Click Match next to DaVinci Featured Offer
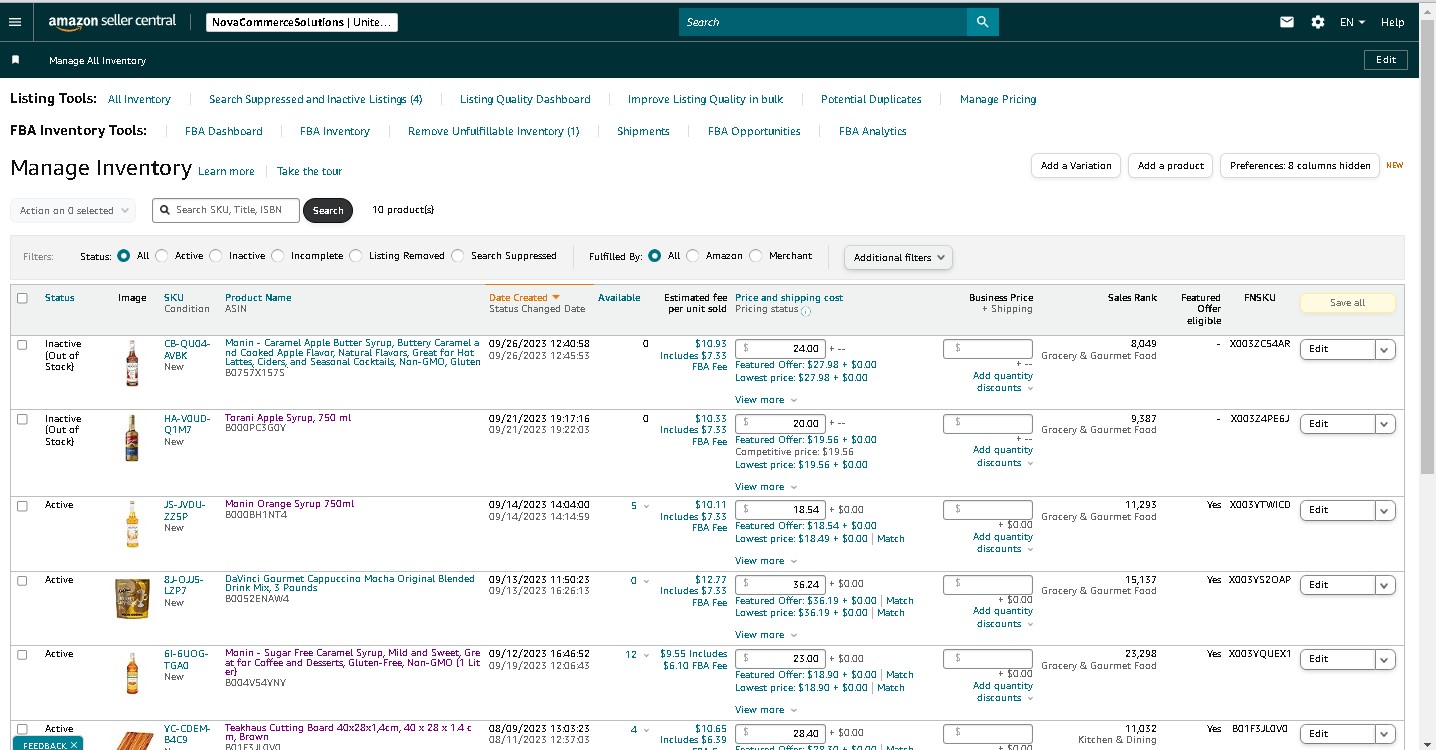 click(900, 601)
